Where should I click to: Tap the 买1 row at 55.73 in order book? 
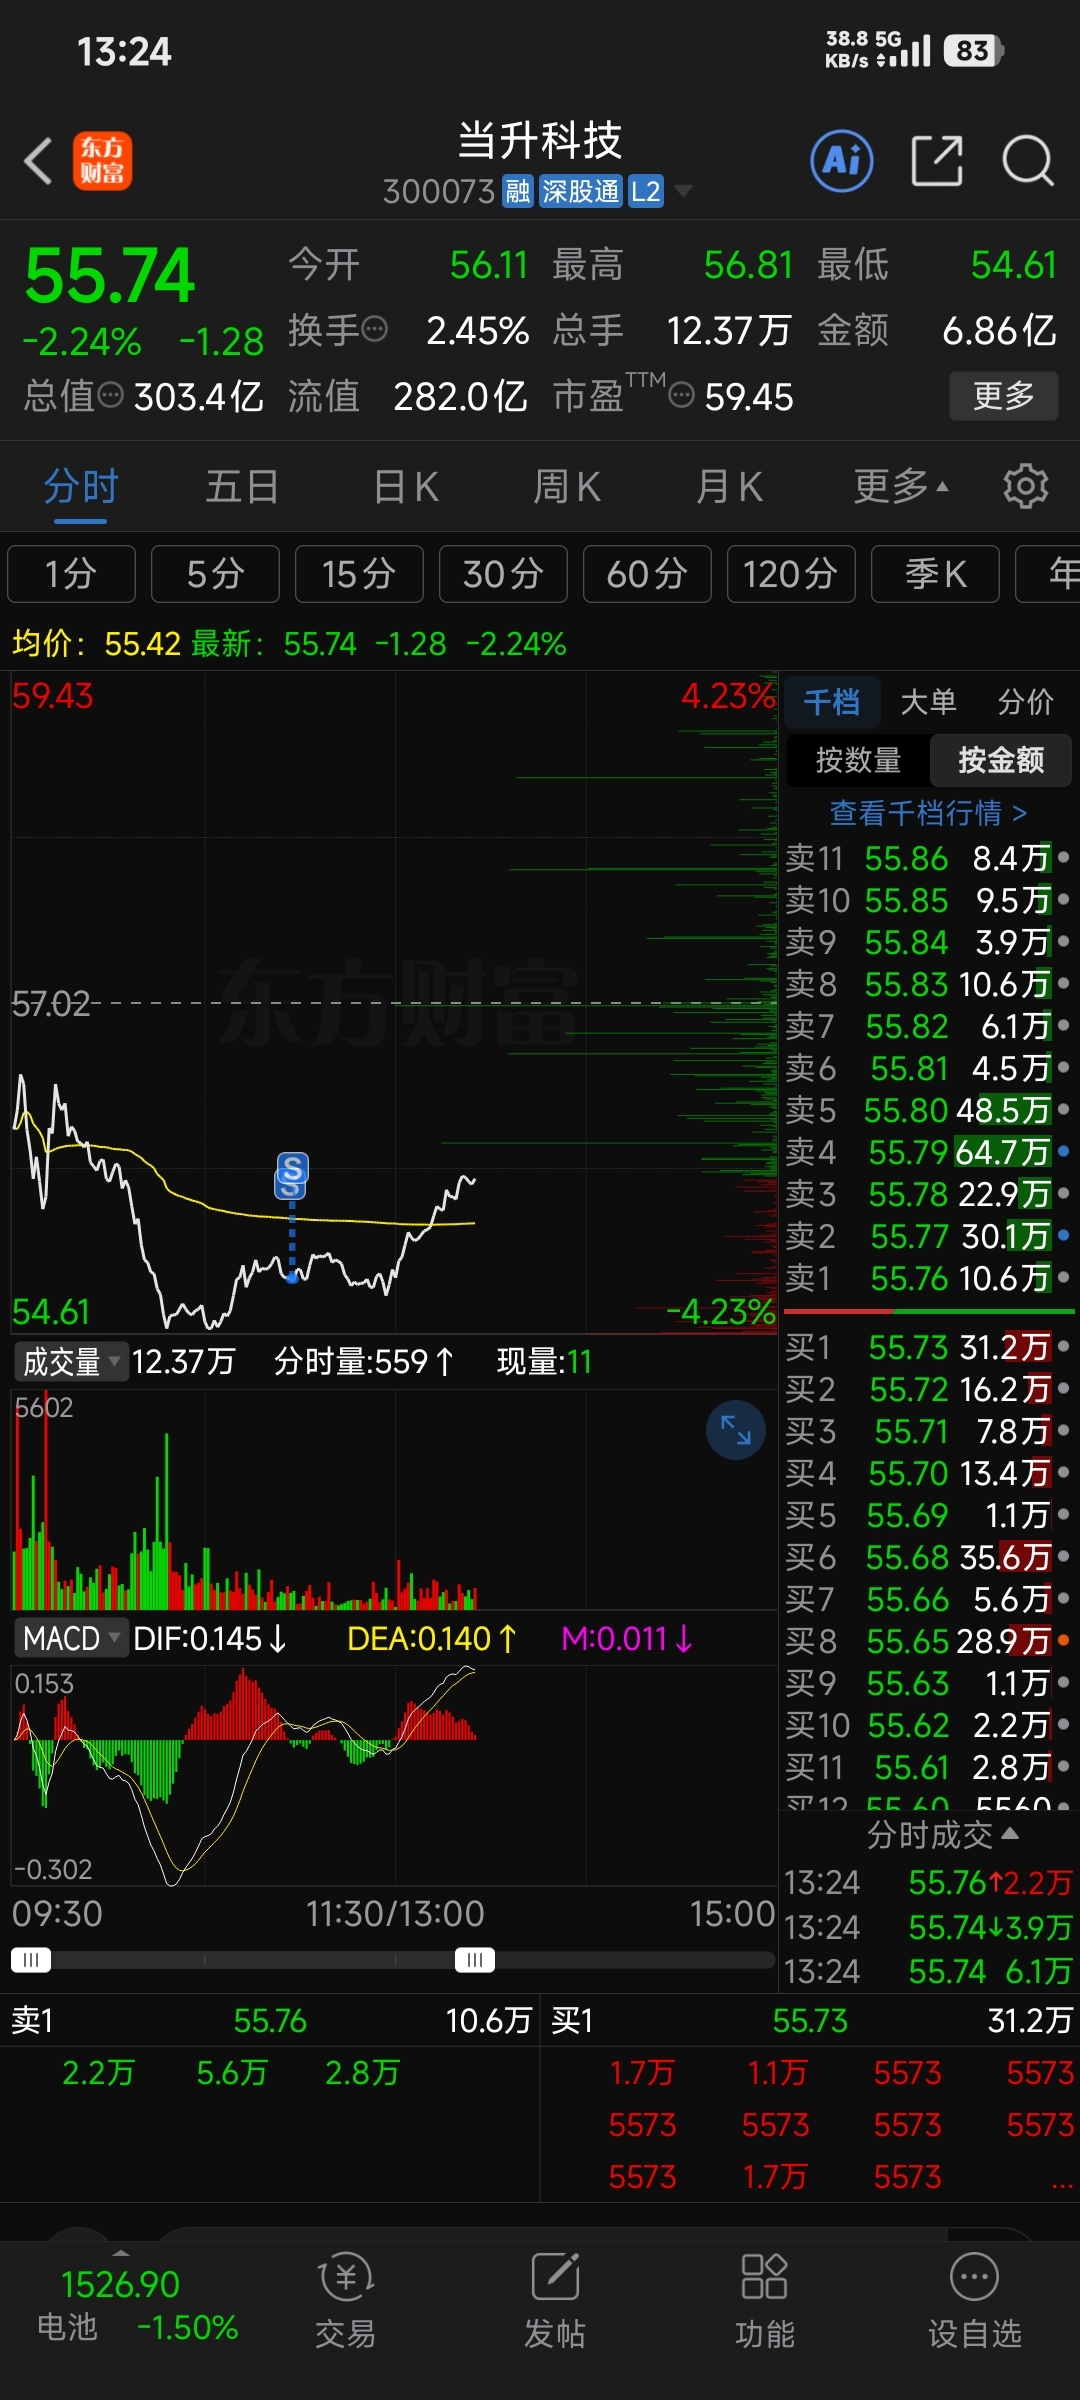927,1347
